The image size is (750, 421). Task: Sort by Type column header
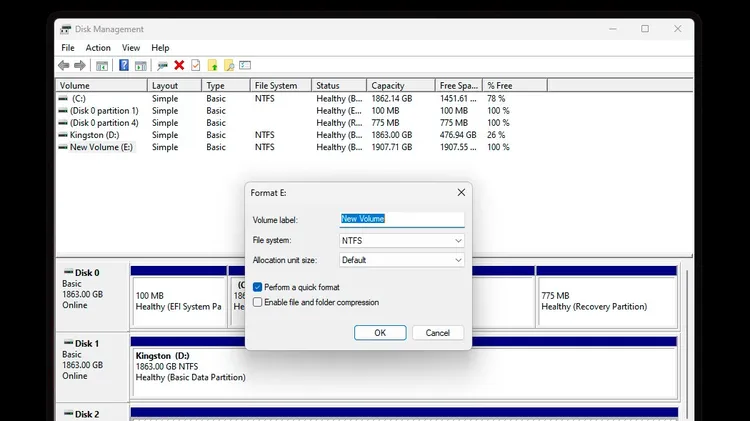point(226,86)
